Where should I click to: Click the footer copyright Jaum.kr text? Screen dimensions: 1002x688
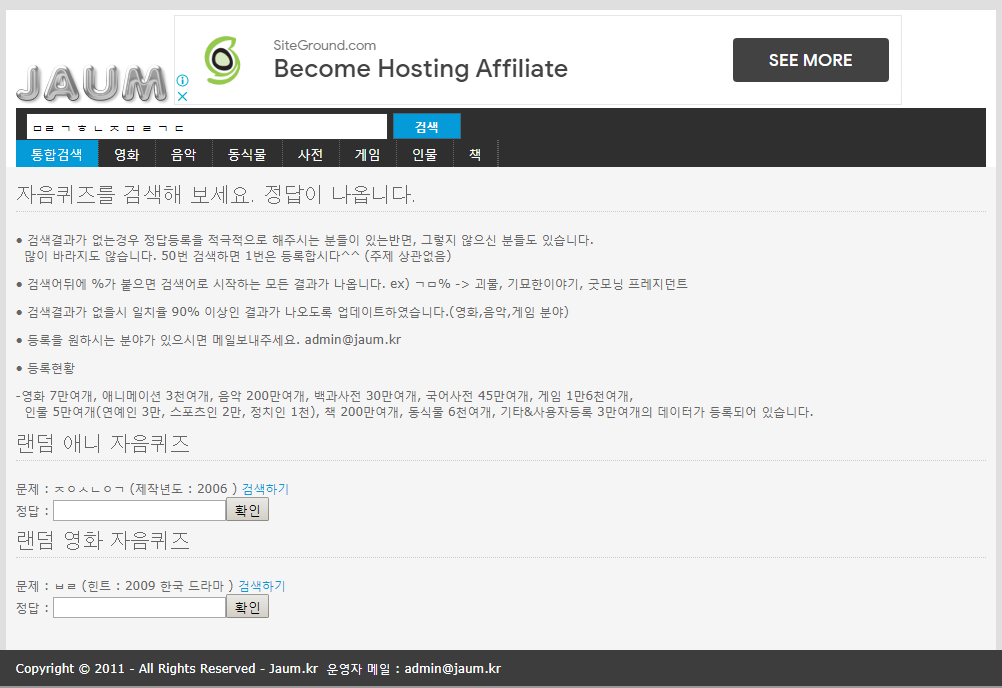tap(166, 669)
